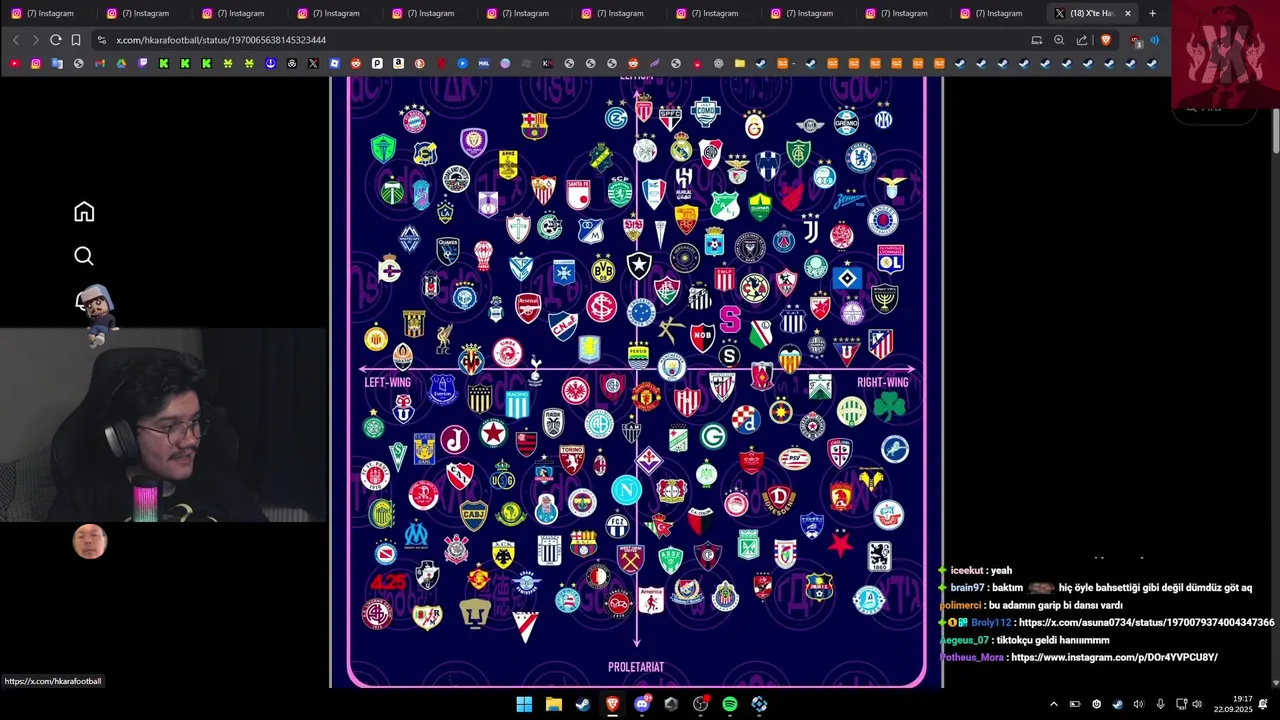Open the site settings icon in address bar

pyautogui.click(x=101, y=40)
